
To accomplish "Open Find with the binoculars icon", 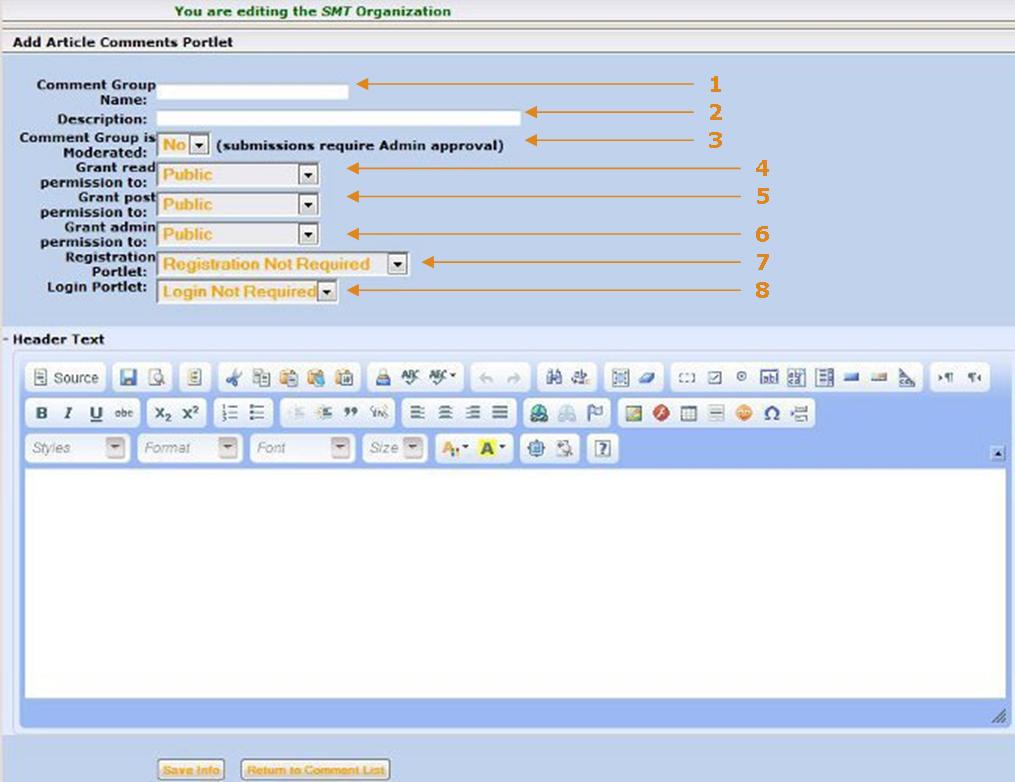I will pos(553,377).
